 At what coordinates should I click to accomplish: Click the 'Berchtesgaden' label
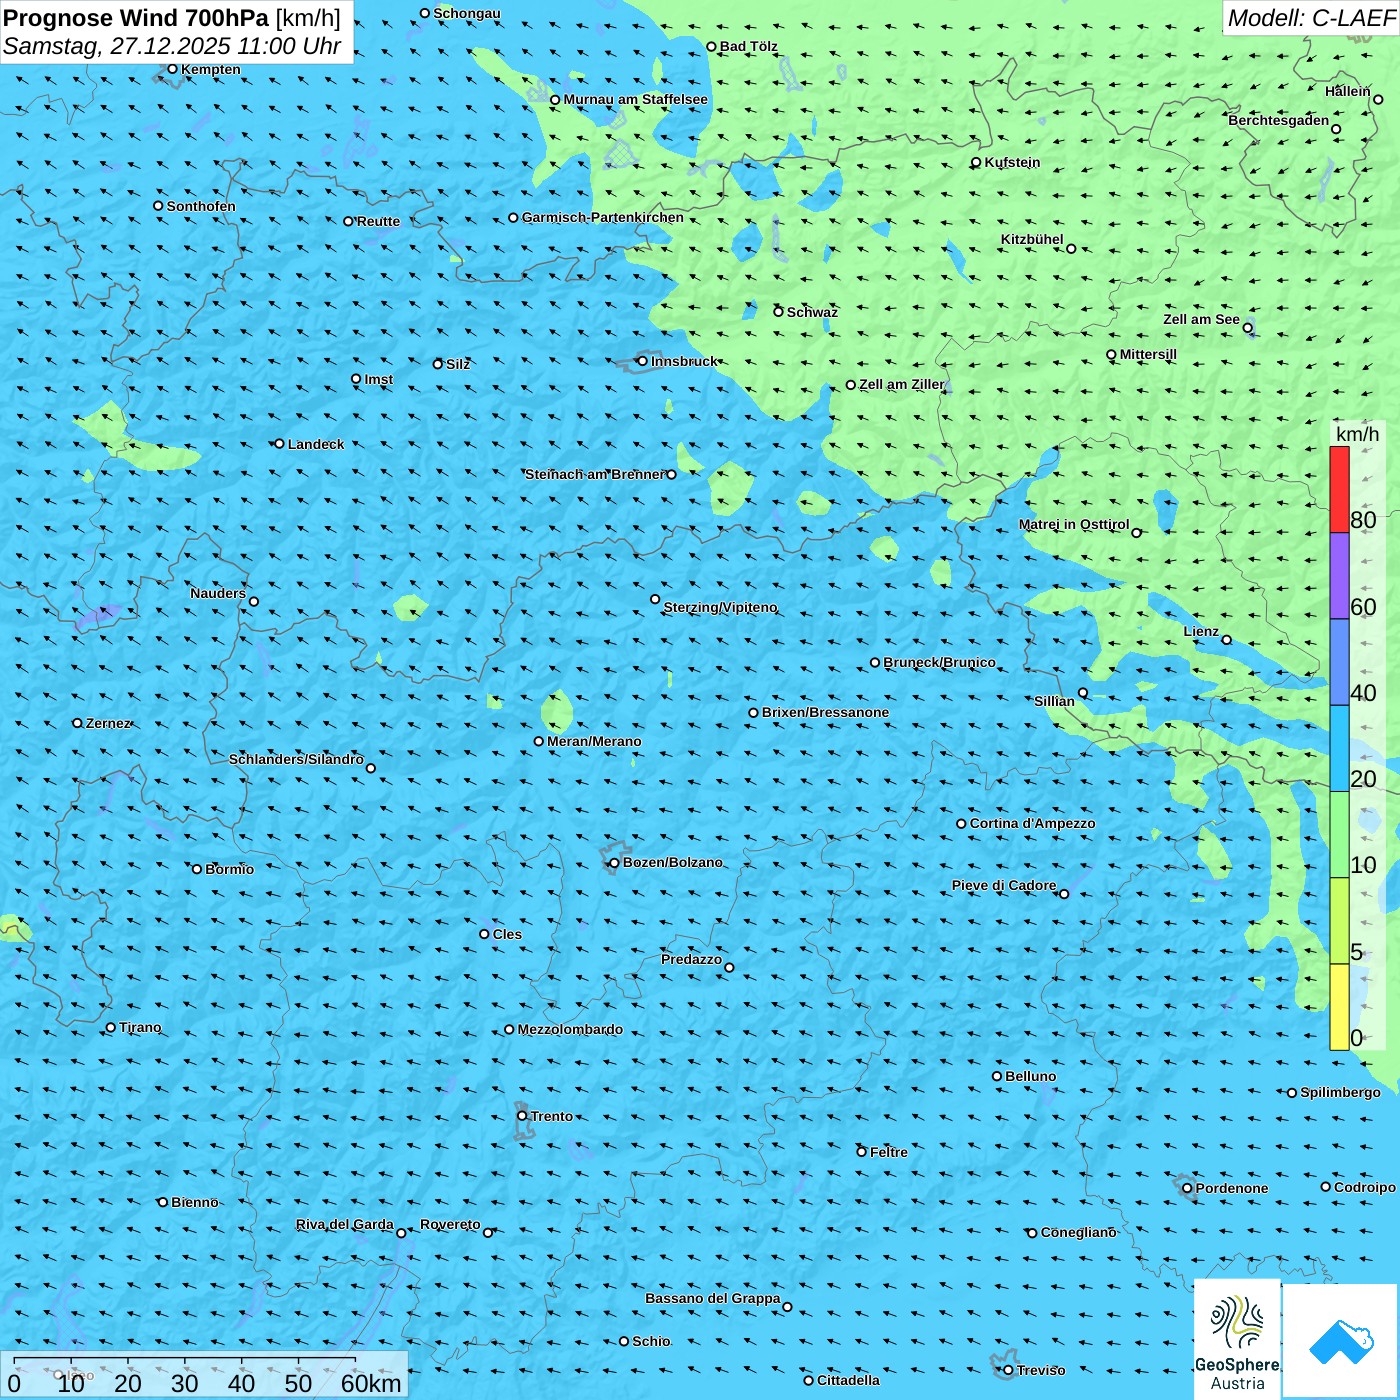1279,120
